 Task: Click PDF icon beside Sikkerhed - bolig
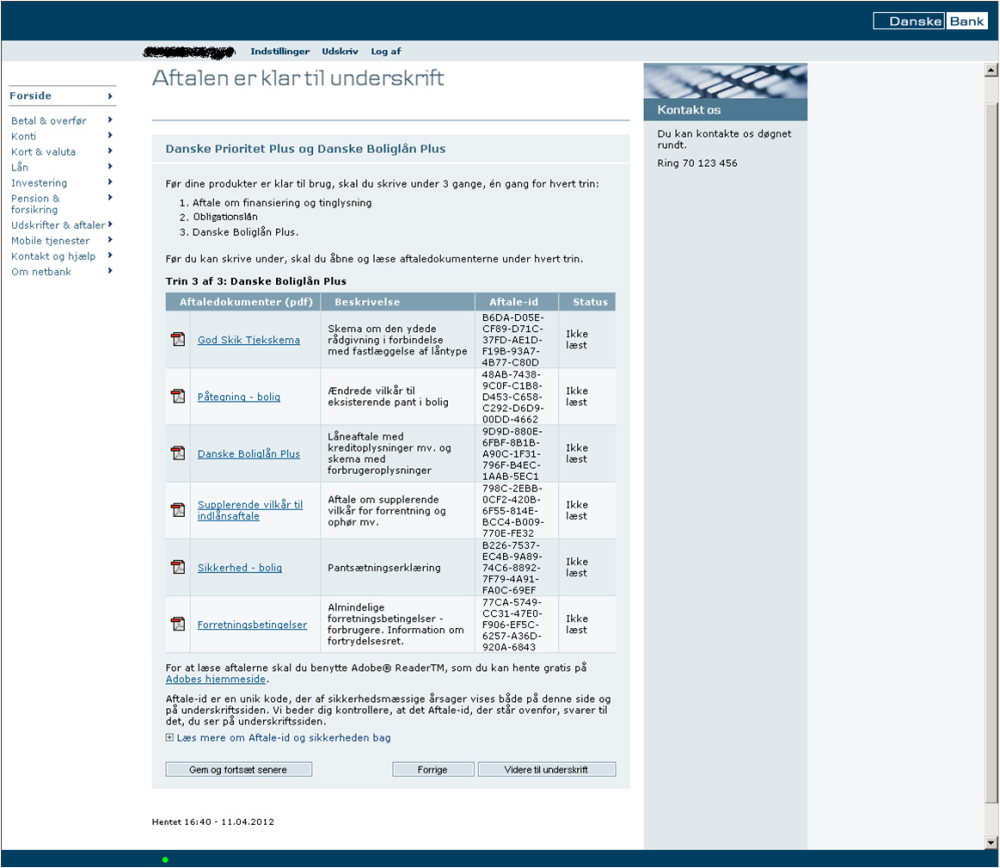point(178,566)
